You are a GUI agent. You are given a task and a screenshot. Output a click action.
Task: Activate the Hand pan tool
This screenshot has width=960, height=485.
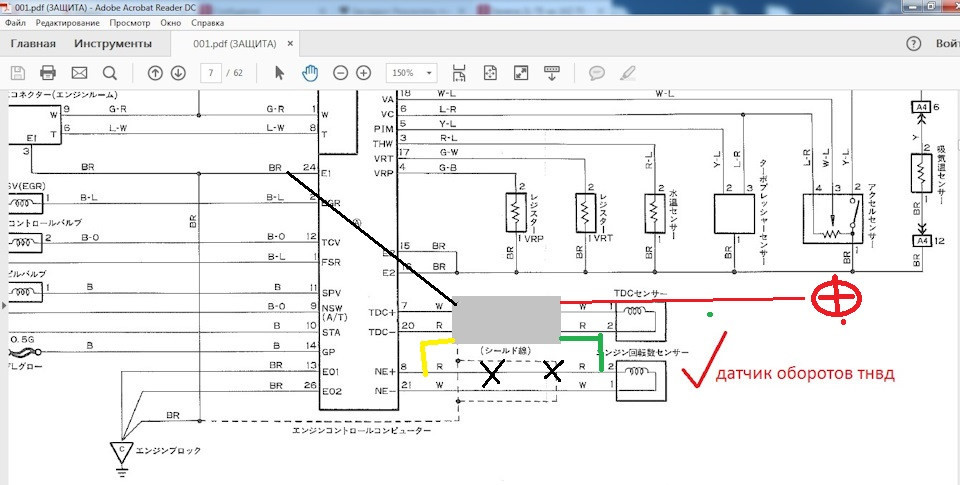[310, 73]
